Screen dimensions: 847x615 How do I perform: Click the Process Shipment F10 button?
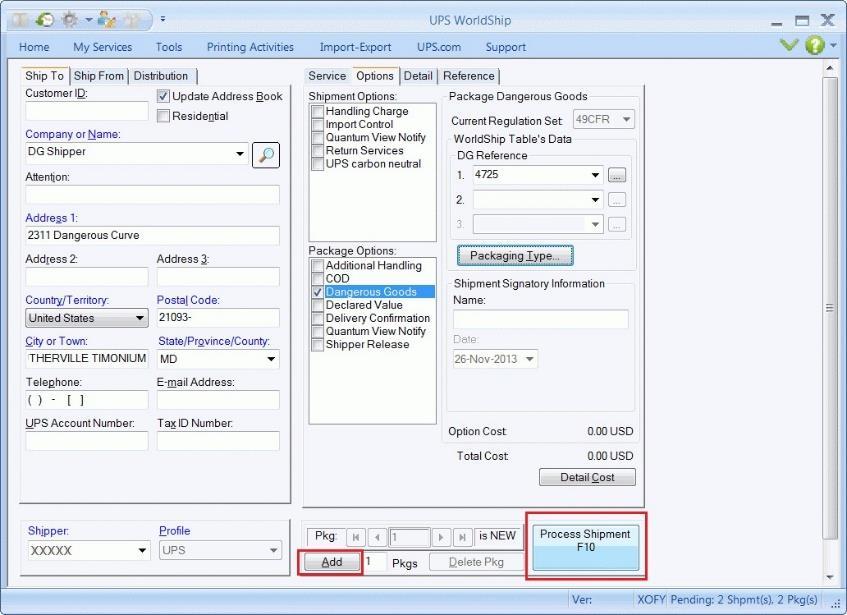[x=586, y=546]
